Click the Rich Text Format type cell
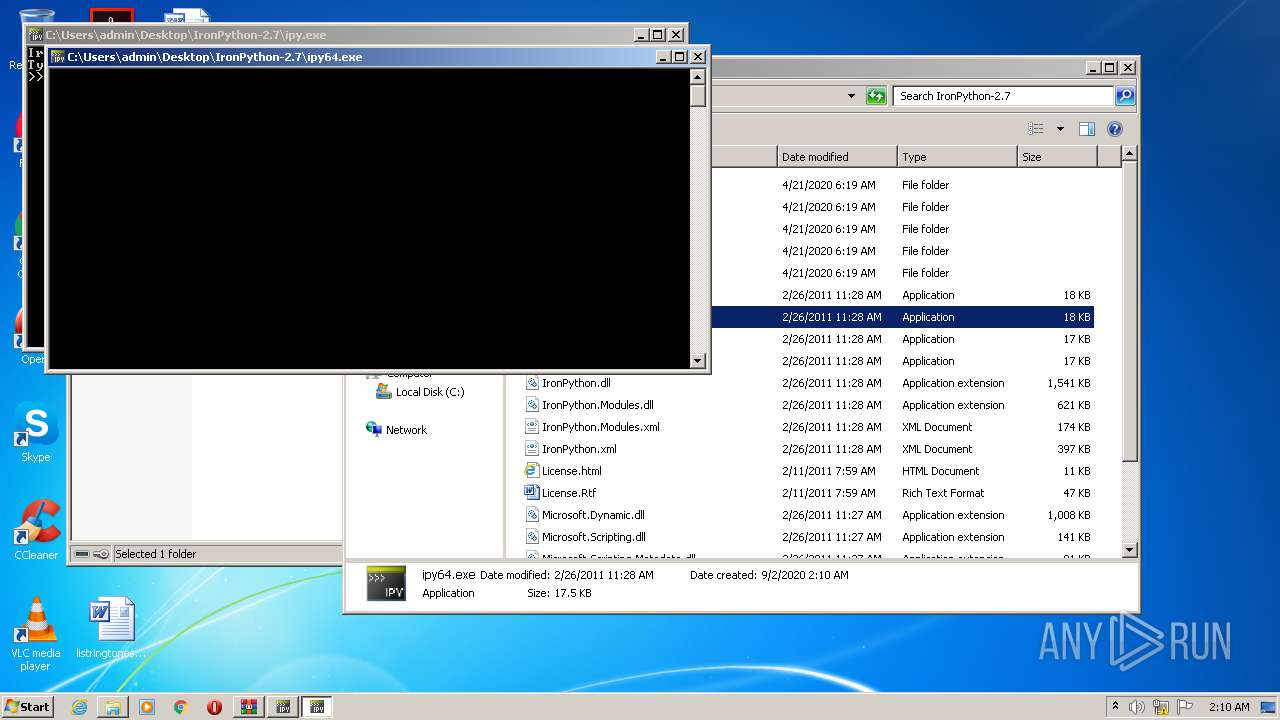Viewport: 1280px width, 720px height. [x=943, y=493]
